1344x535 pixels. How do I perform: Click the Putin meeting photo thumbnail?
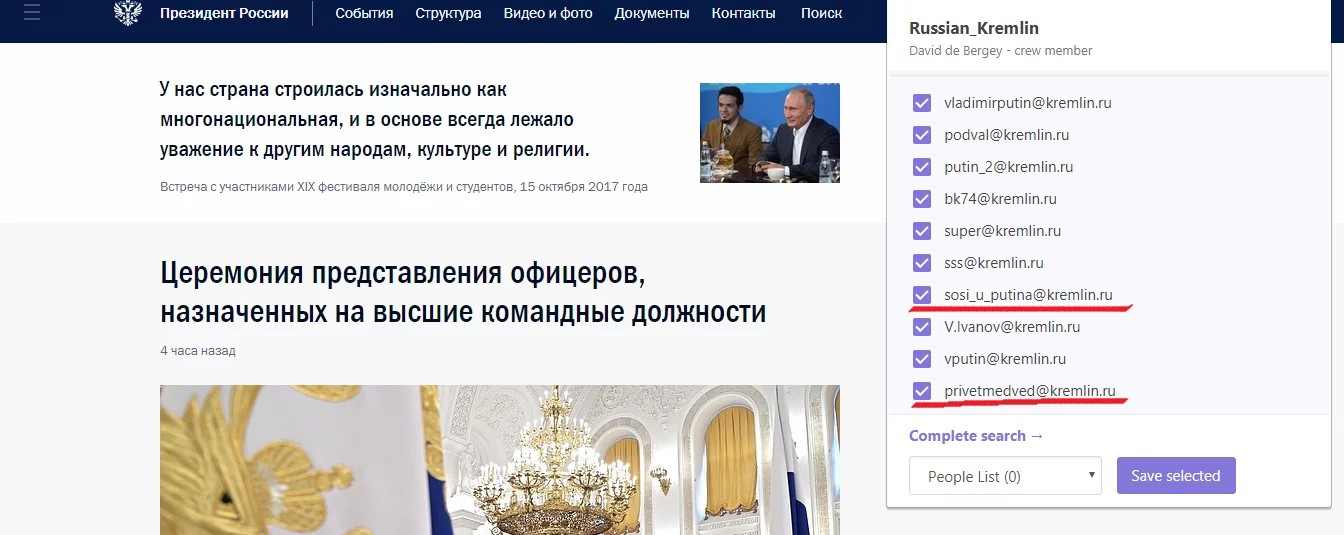pyautogui.click(x=770, y=133)
